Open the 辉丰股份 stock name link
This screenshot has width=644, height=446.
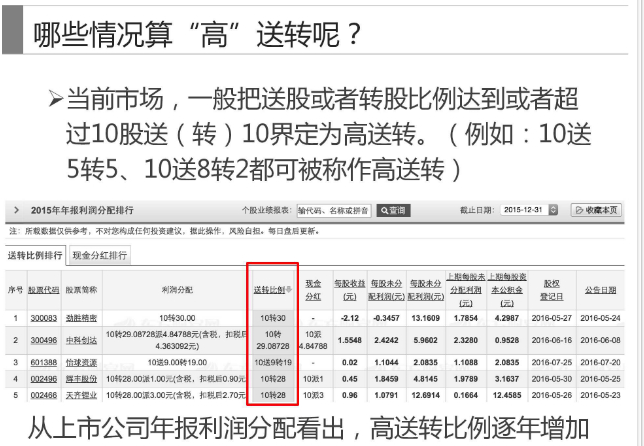tap(81, 379)
